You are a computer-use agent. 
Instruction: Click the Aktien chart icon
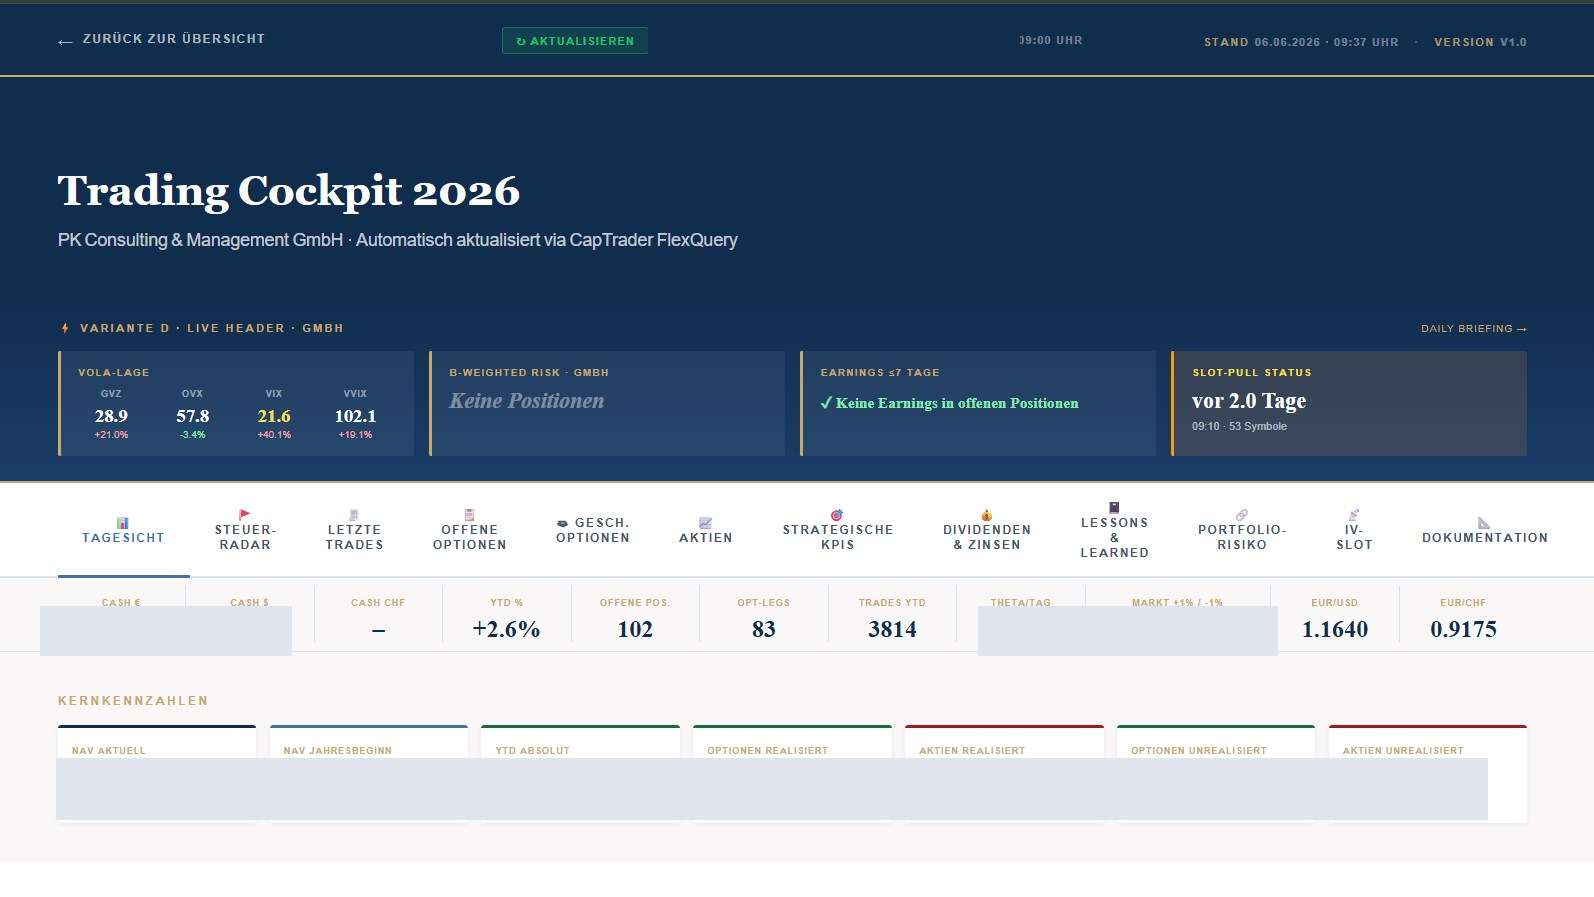706,523
